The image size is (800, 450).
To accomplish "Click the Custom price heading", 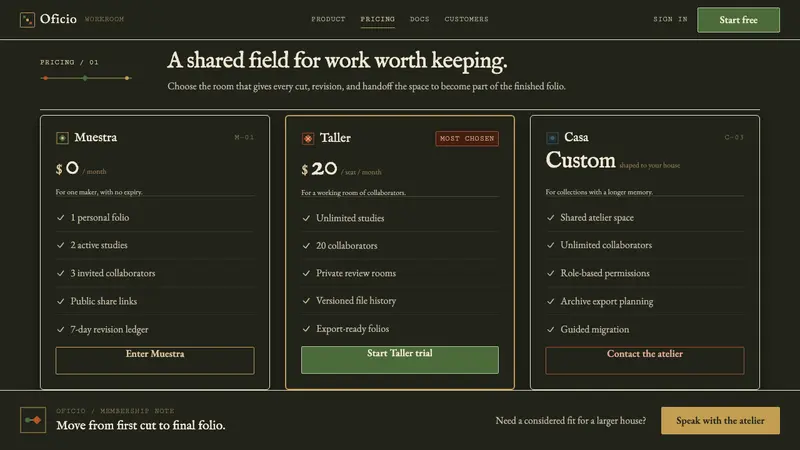I will [x=581, y=160].
